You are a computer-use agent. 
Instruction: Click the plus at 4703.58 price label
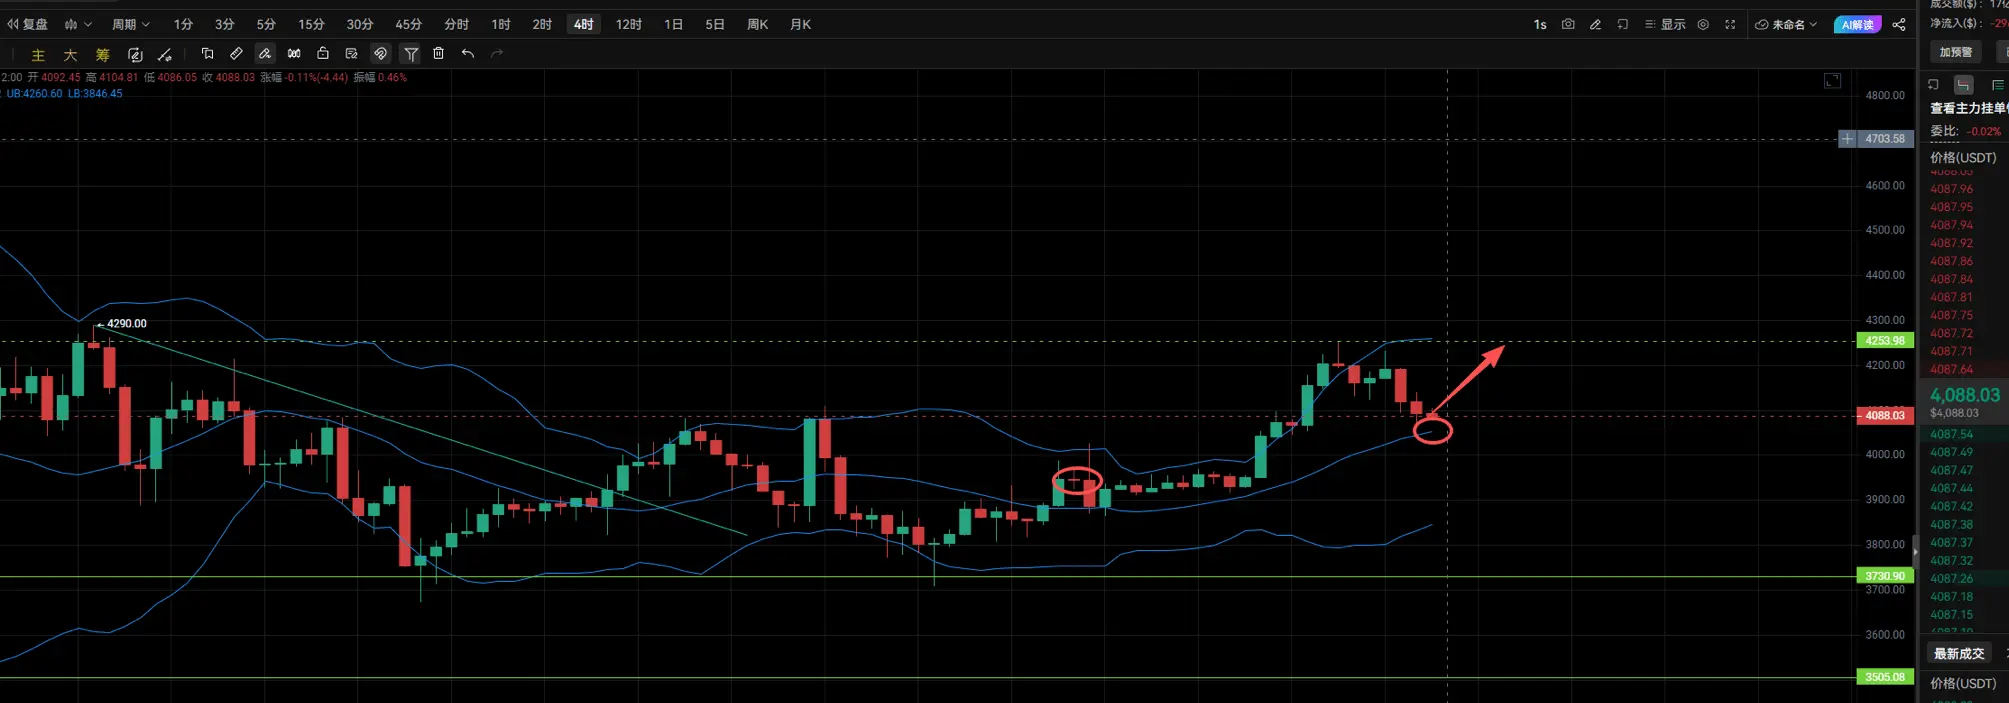[1848, 139]
